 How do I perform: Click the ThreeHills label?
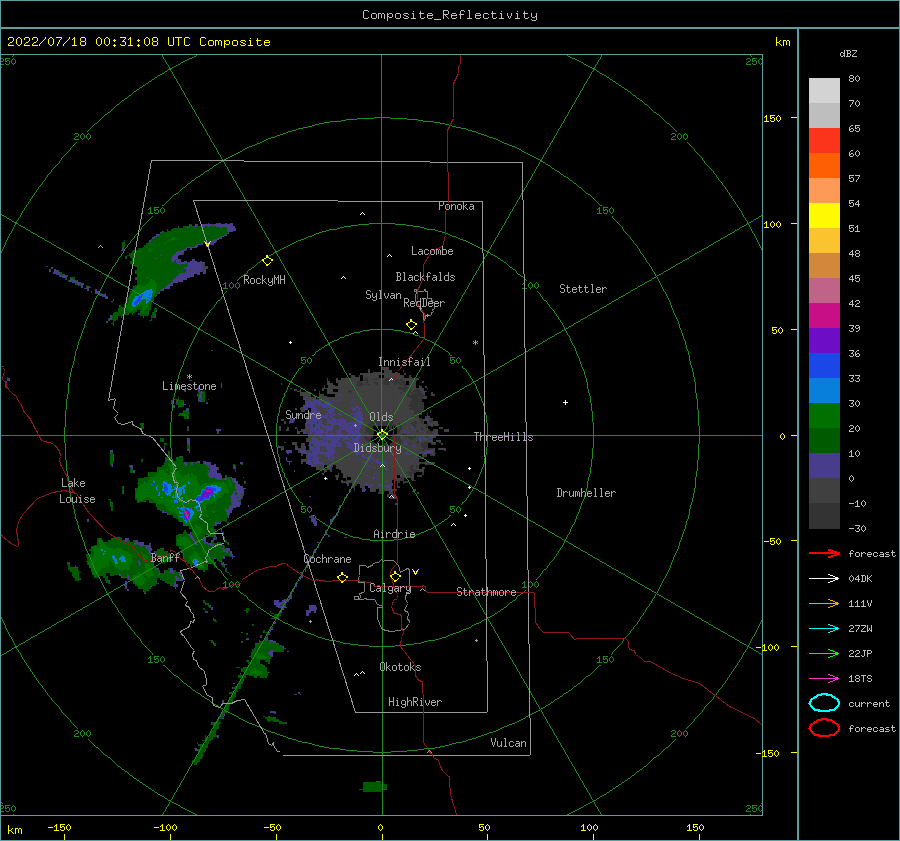[x=503, y=437]
